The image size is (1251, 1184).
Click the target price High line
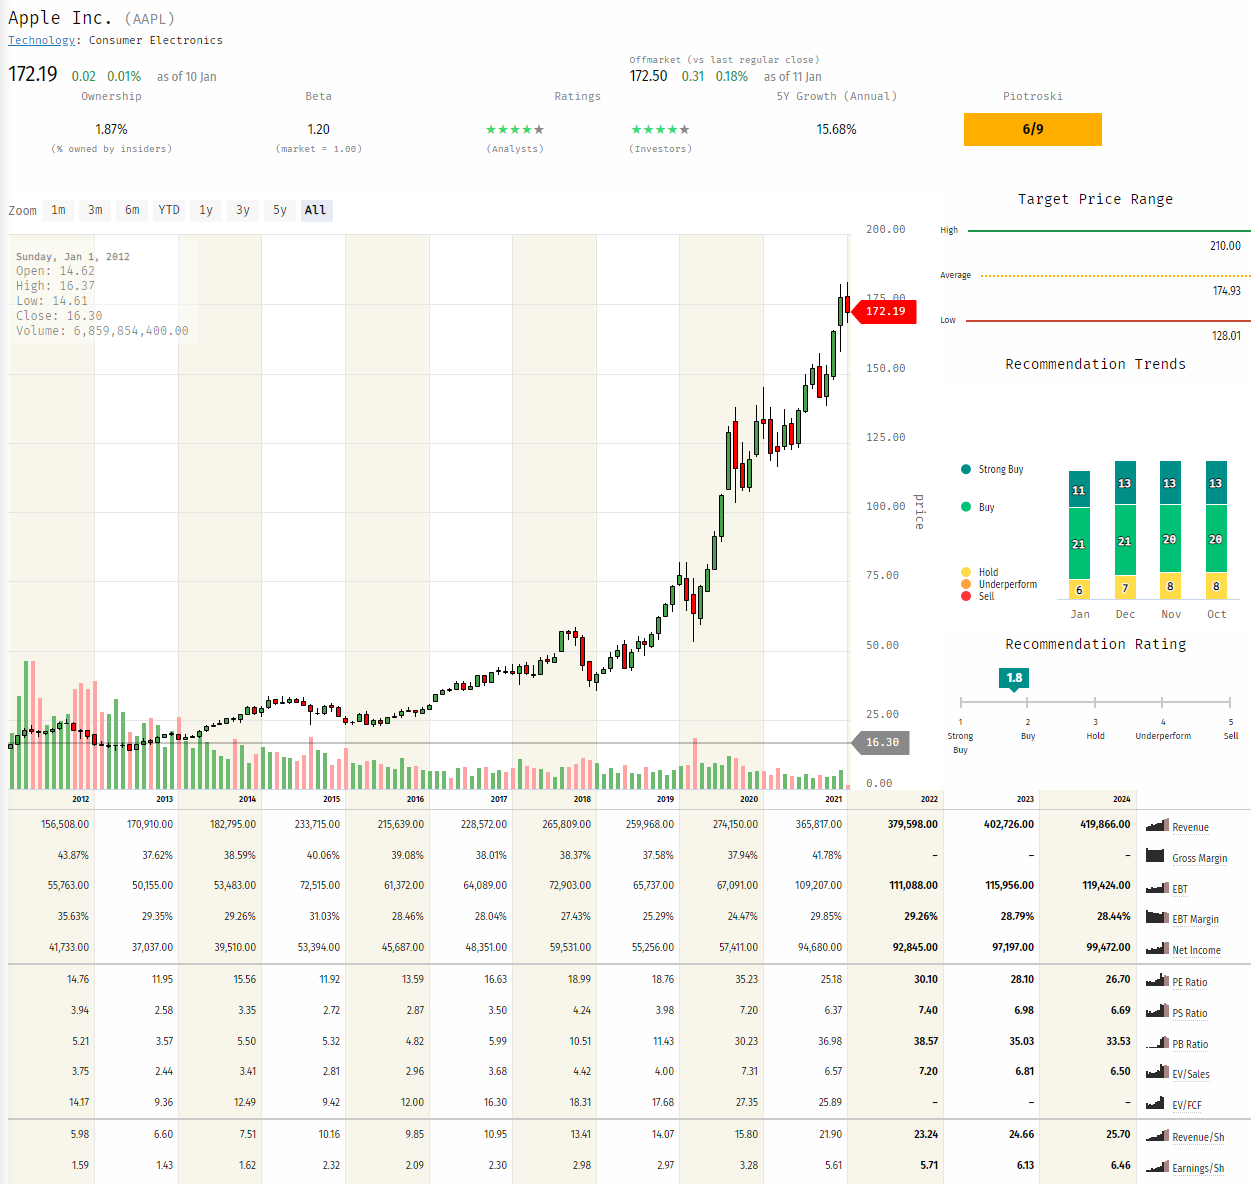click(x=1110, y=231)
